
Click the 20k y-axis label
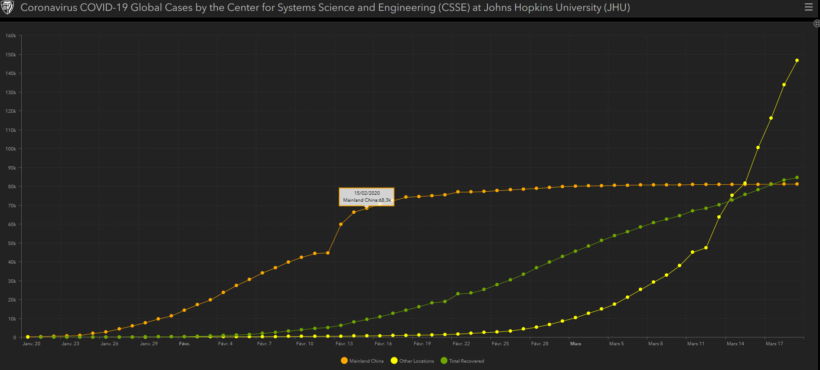click(x=13, y=299)
